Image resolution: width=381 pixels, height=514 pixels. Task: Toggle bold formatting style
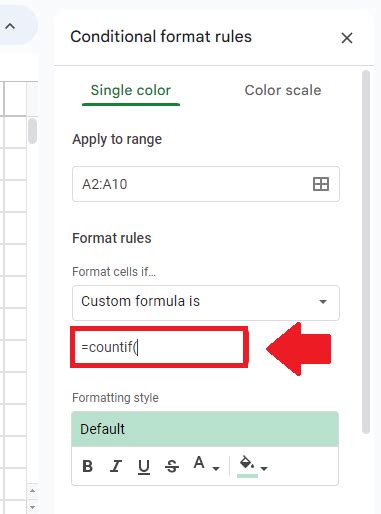87,466
